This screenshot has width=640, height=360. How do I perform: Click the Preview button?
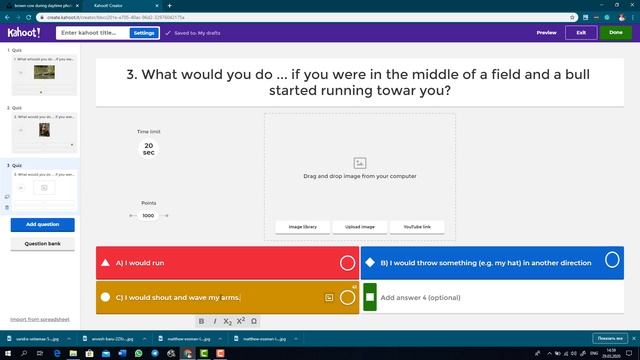tap(546, 33)
